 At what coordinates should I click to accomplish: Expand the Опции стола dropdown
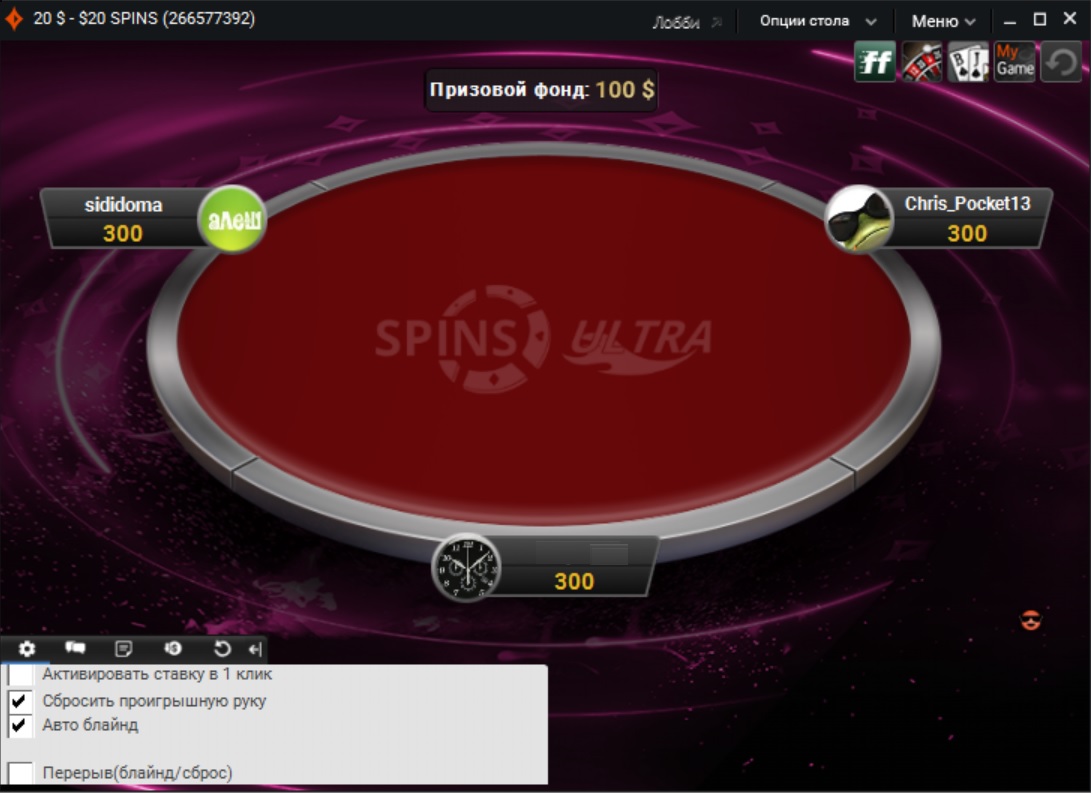click(x=818, y=21)
